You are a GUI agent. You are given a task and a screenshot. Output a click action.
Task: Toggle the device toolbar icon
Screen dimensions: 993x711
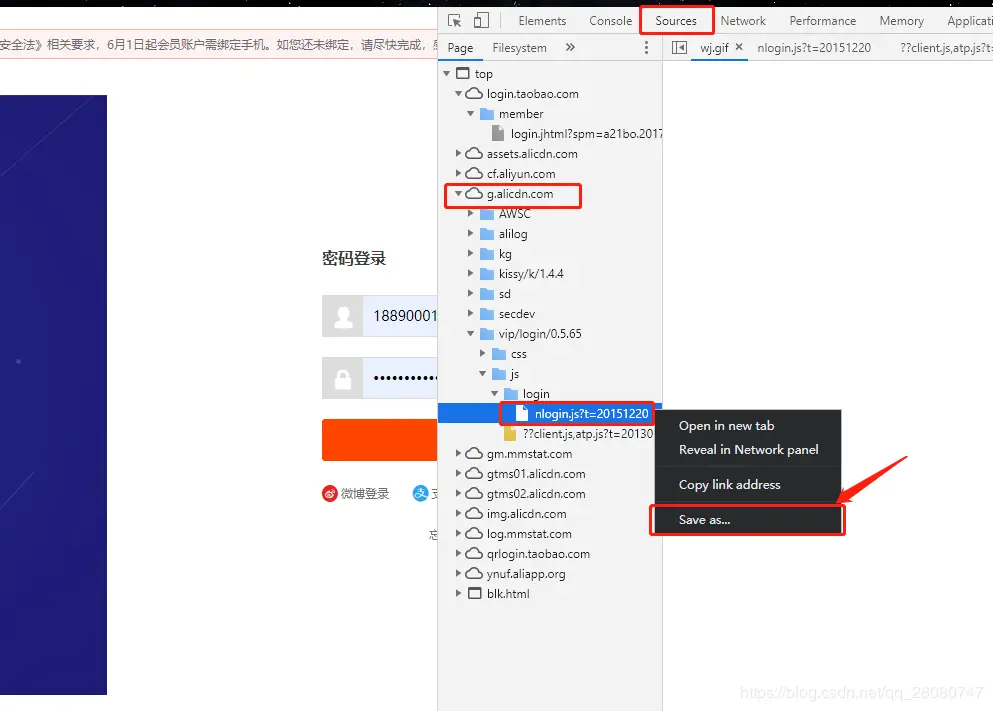481,20
